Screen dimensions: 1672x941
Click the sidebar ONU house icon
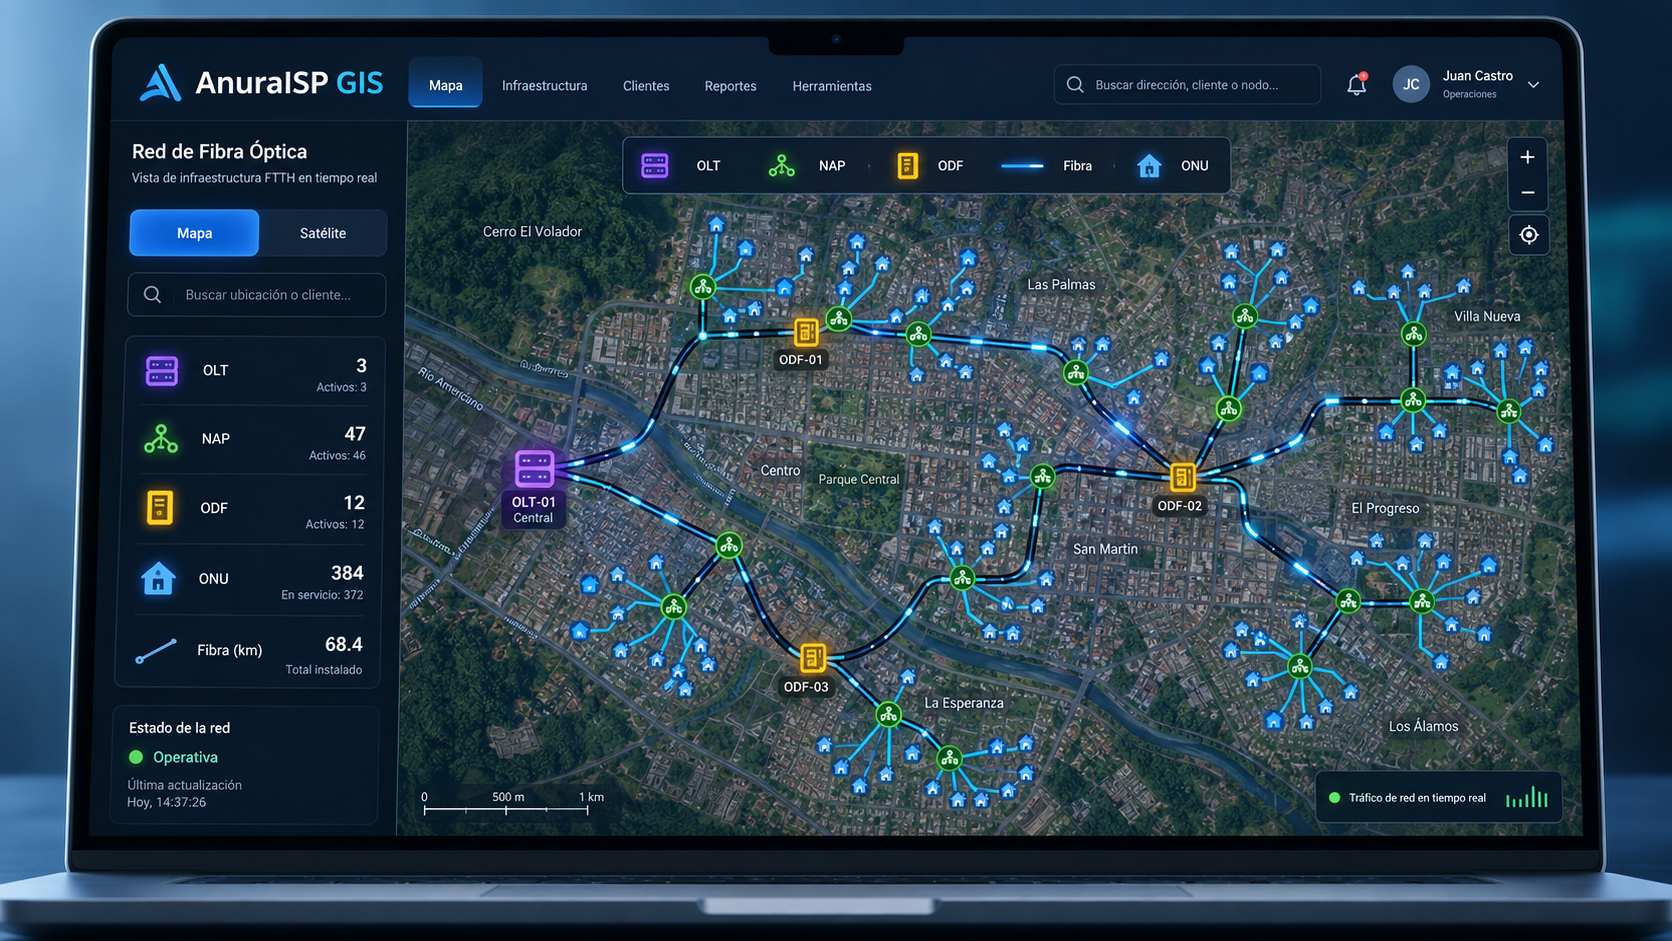[158, 579]
